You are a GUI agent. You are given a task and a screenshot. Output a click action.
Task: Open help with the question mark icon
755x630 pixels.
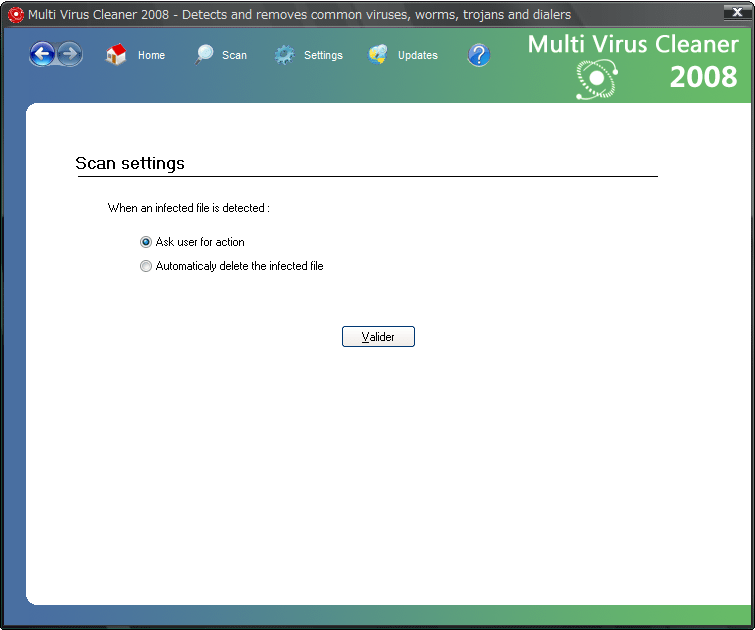click(x=479, y=55)
